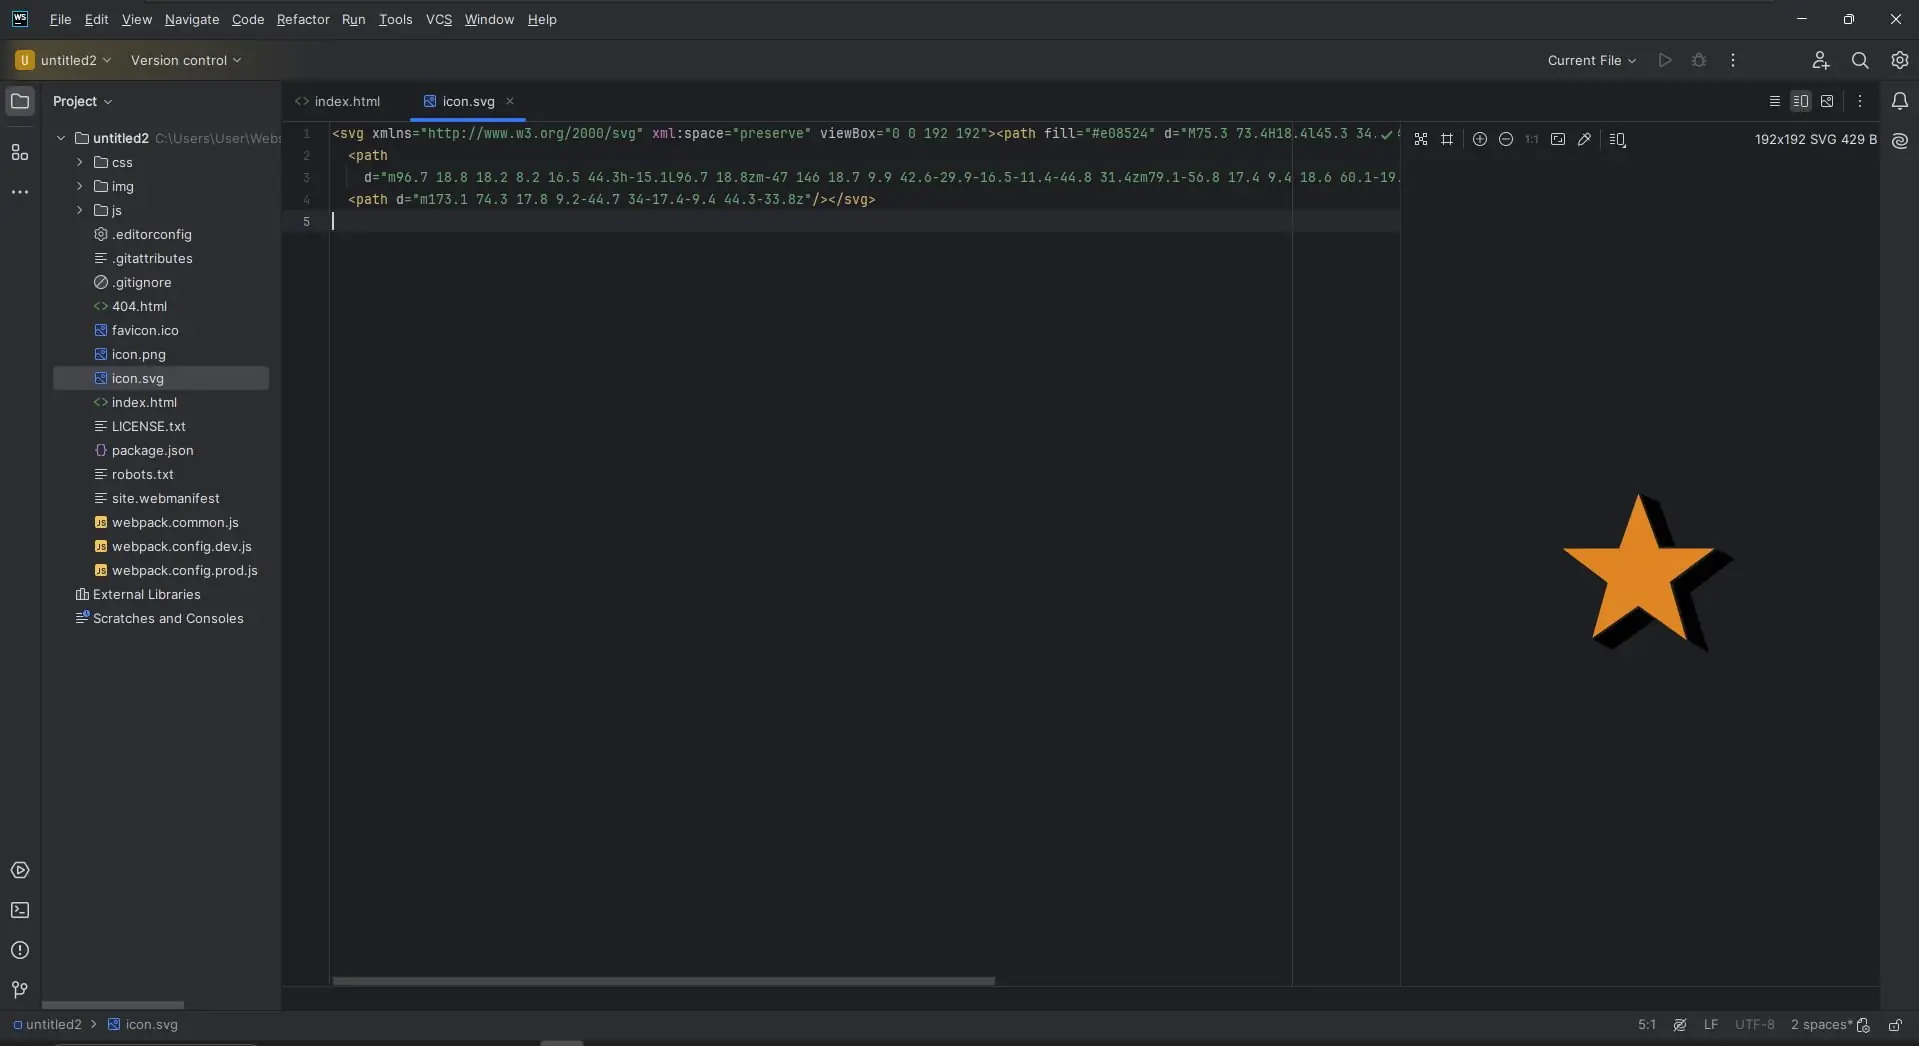Open Services tool window icon
Screen dimensions: 1919x1046
coord(20,870)
